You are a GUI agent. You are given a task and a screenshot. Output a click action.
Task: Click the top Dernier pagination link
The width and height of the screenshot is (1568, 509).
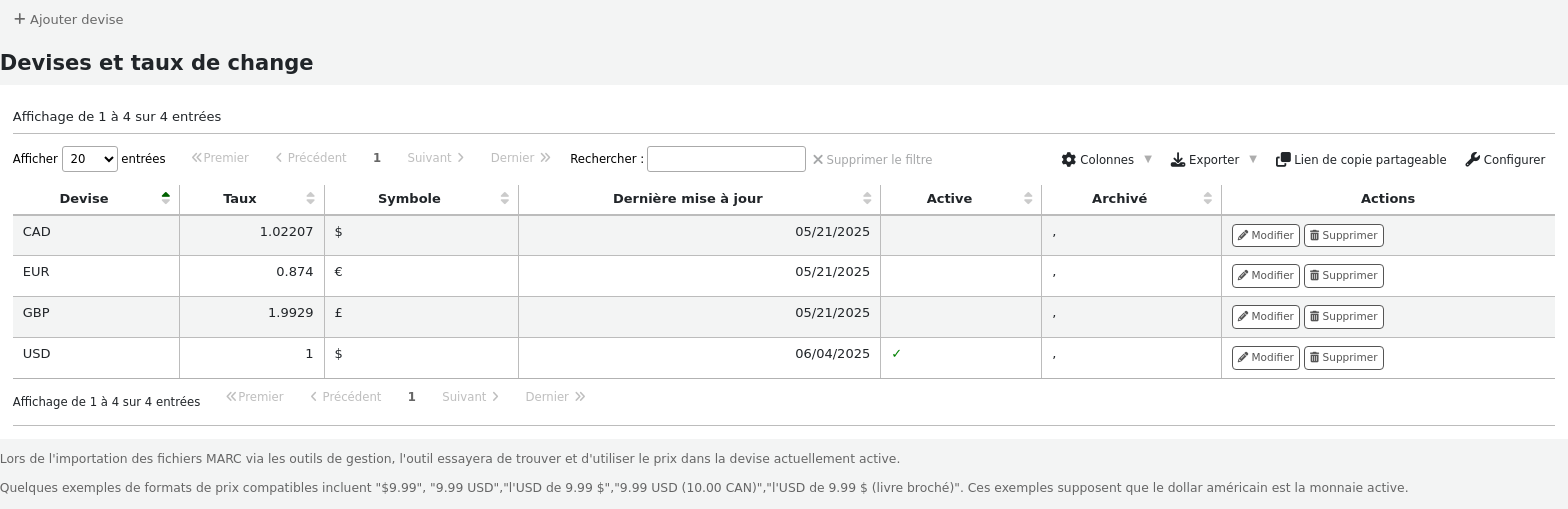[520, 158]
